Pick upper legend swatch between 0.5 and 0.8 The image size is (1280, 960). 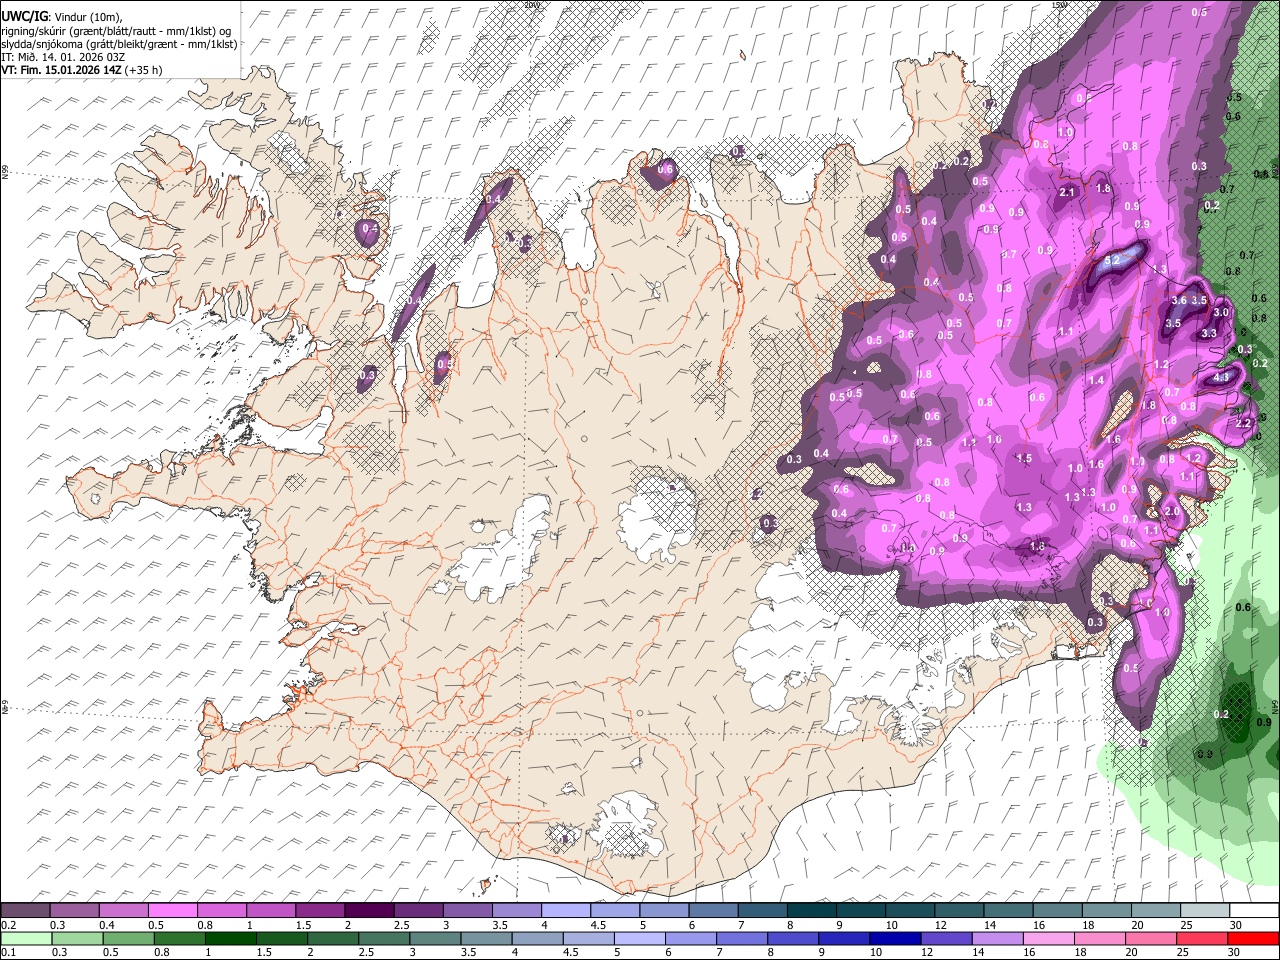pyautogui.click(x=172, y=910)
